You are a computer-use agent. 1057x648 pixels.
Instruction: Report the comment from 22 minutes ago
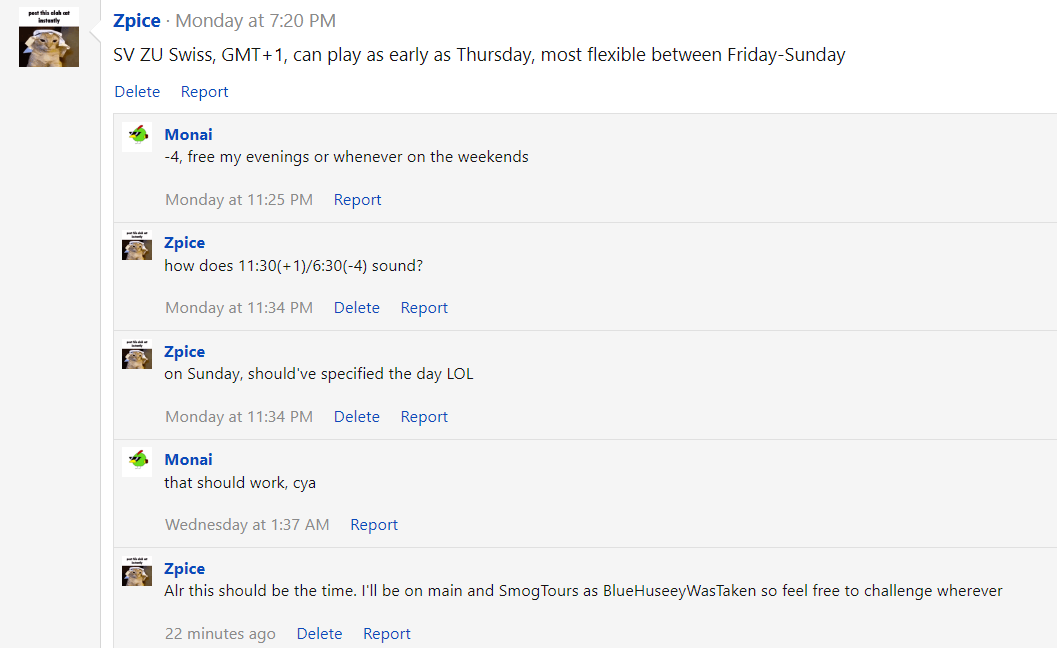coord(387,634)
